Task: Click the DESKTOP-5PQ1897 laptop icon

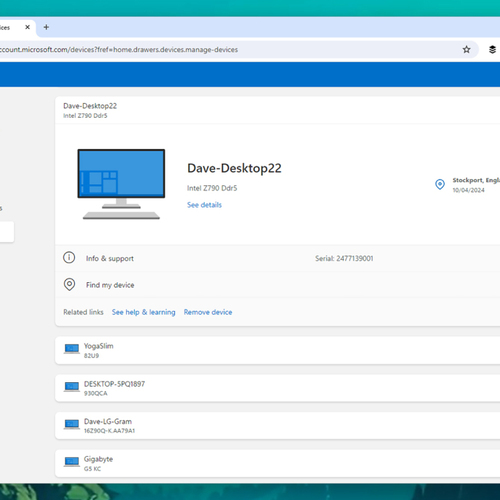Action: coord(72,386)
